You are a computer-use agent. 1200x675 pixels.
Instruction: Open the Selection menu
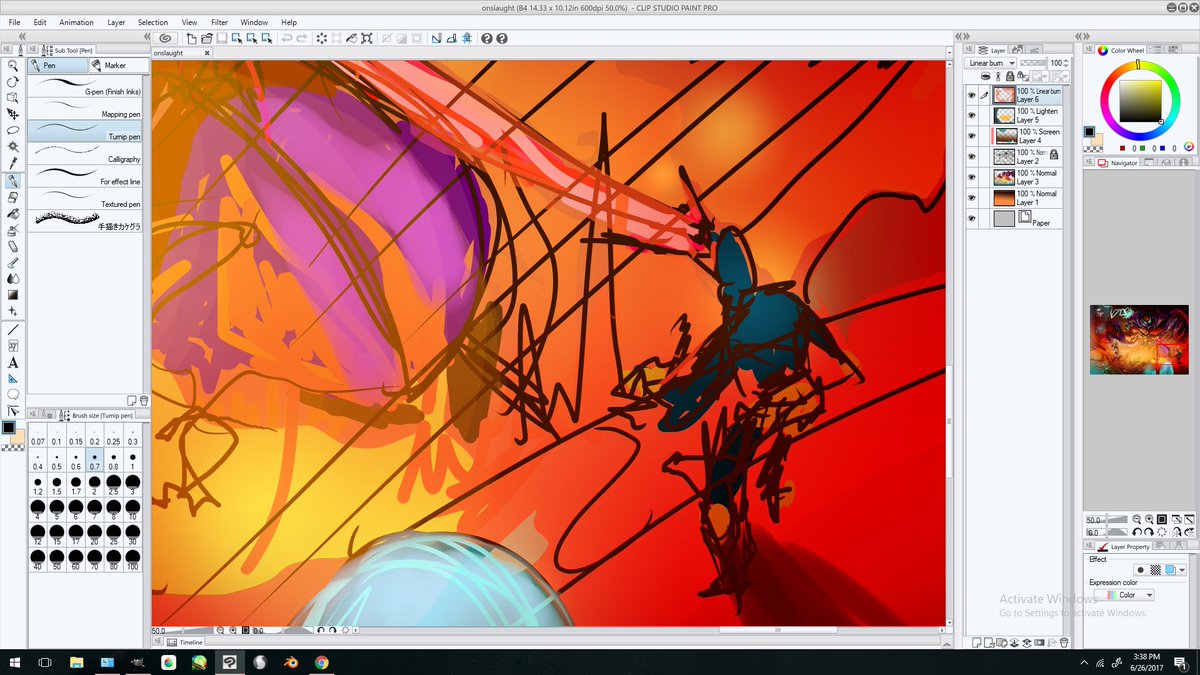point(153,21)
